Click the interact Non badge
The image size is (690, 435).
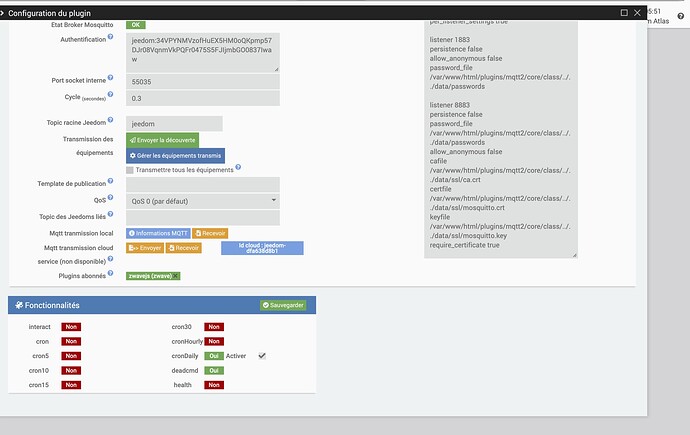point(71,327)
